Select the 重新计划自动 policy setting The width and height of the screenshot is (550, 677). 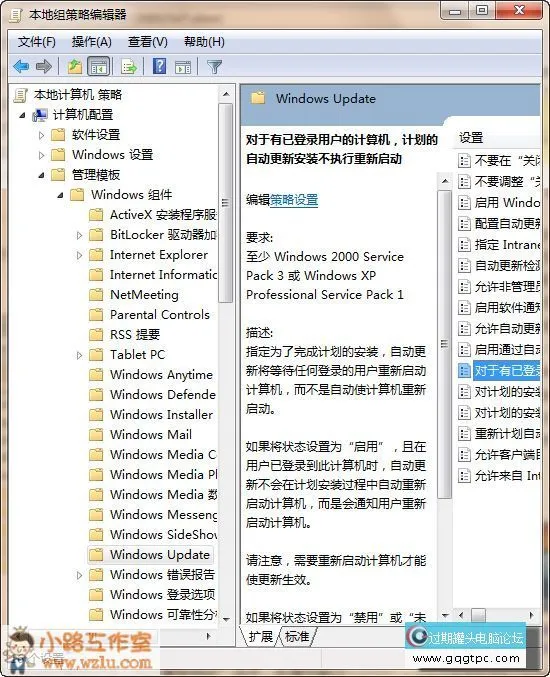pos(499,433)
